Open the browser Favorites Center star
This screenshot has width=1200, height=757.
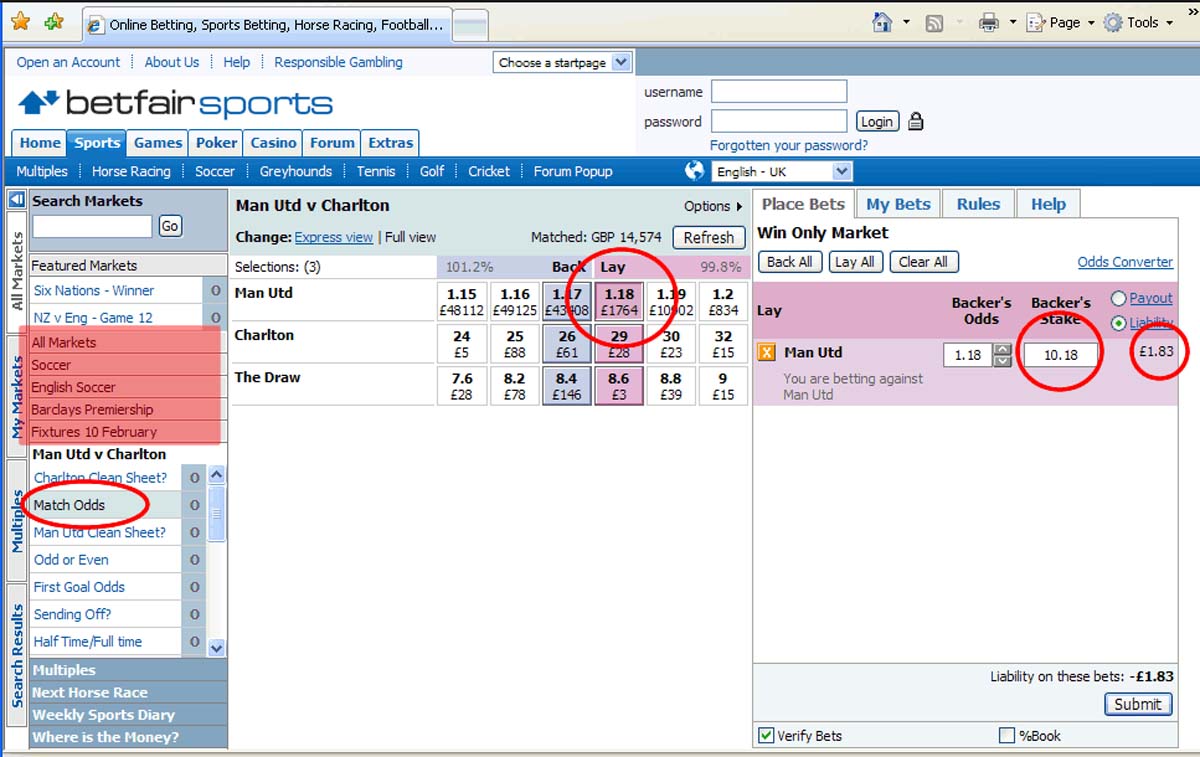(21, 22)
